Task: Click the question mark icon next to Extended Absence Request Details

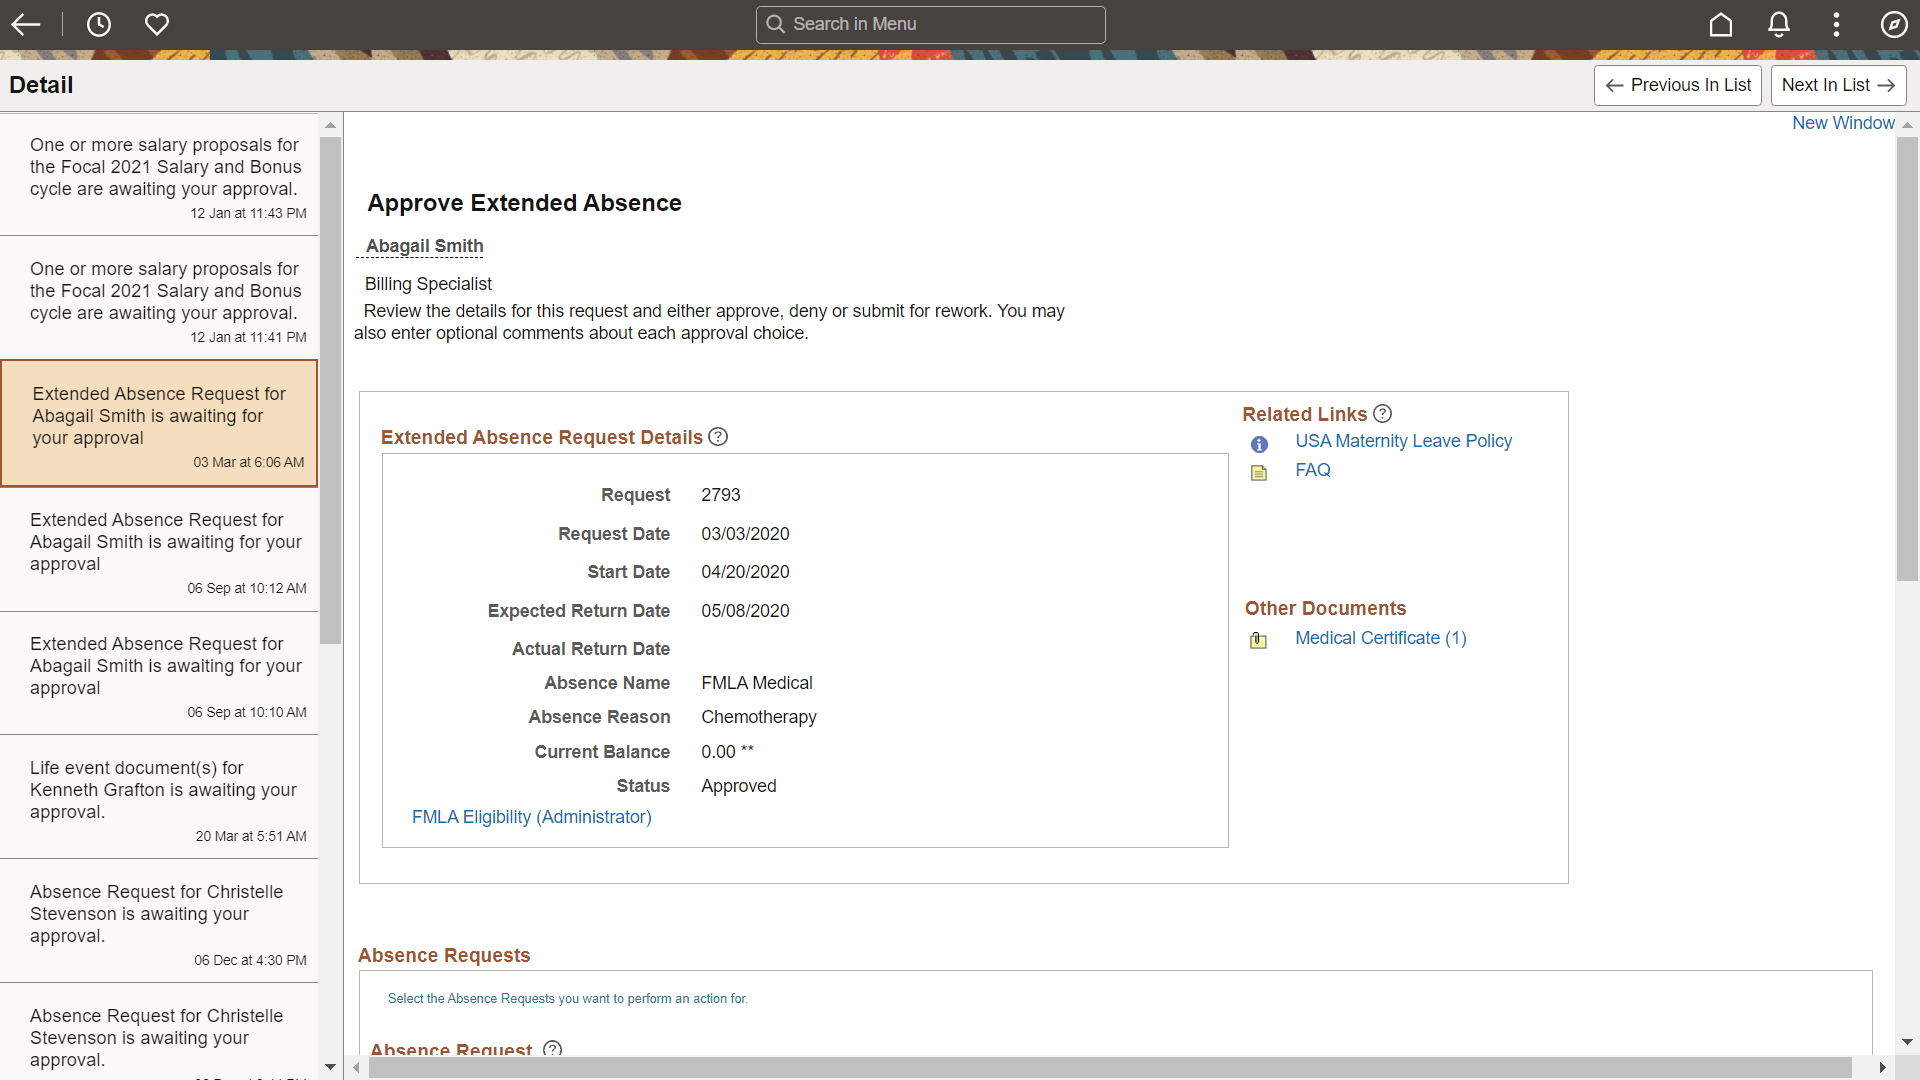Action: 720,436
